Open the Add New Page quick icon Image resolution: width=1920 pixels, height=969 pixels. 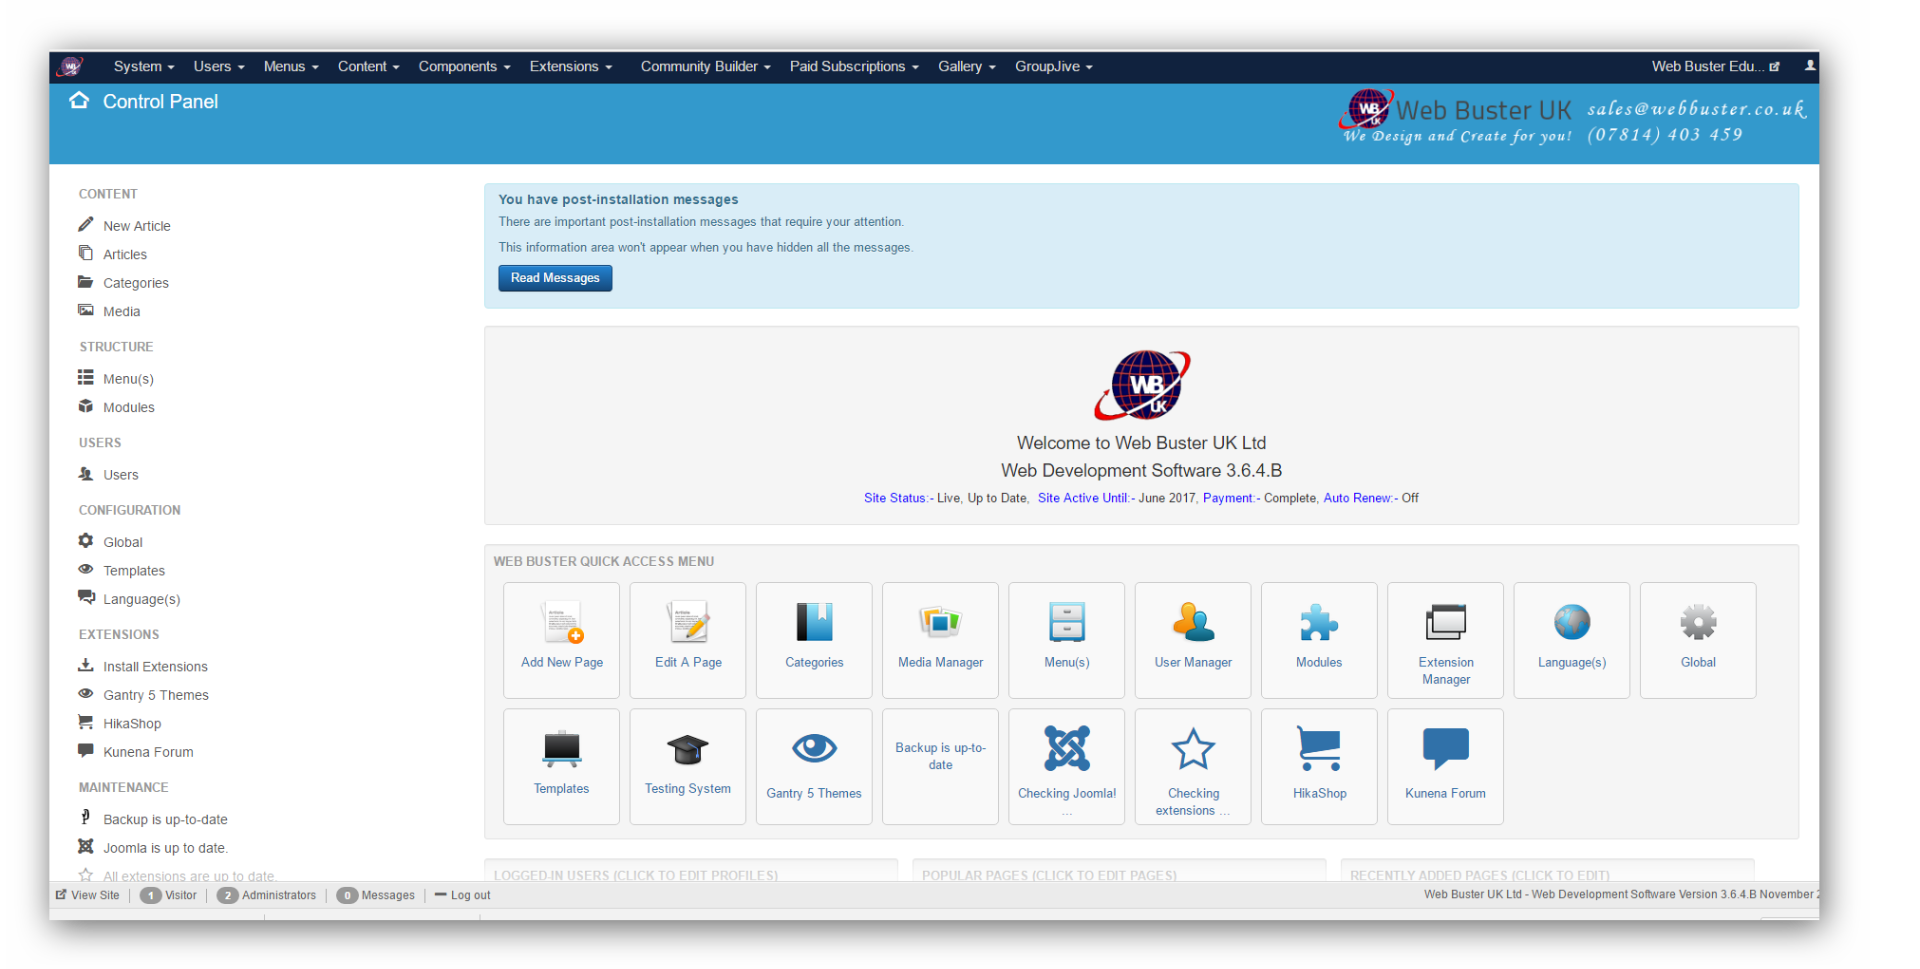tap(561, 640)
